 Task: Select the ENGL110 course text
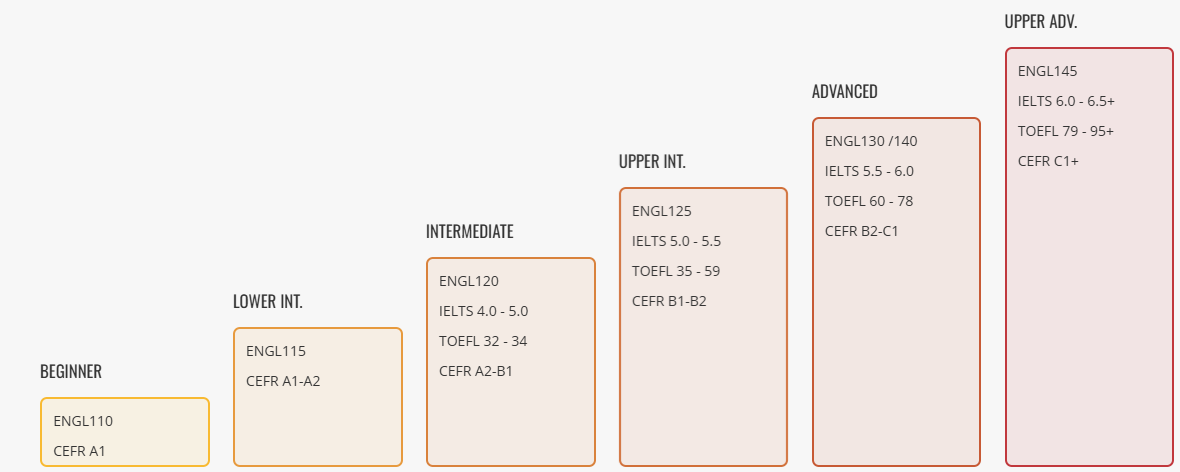[83, 421]
